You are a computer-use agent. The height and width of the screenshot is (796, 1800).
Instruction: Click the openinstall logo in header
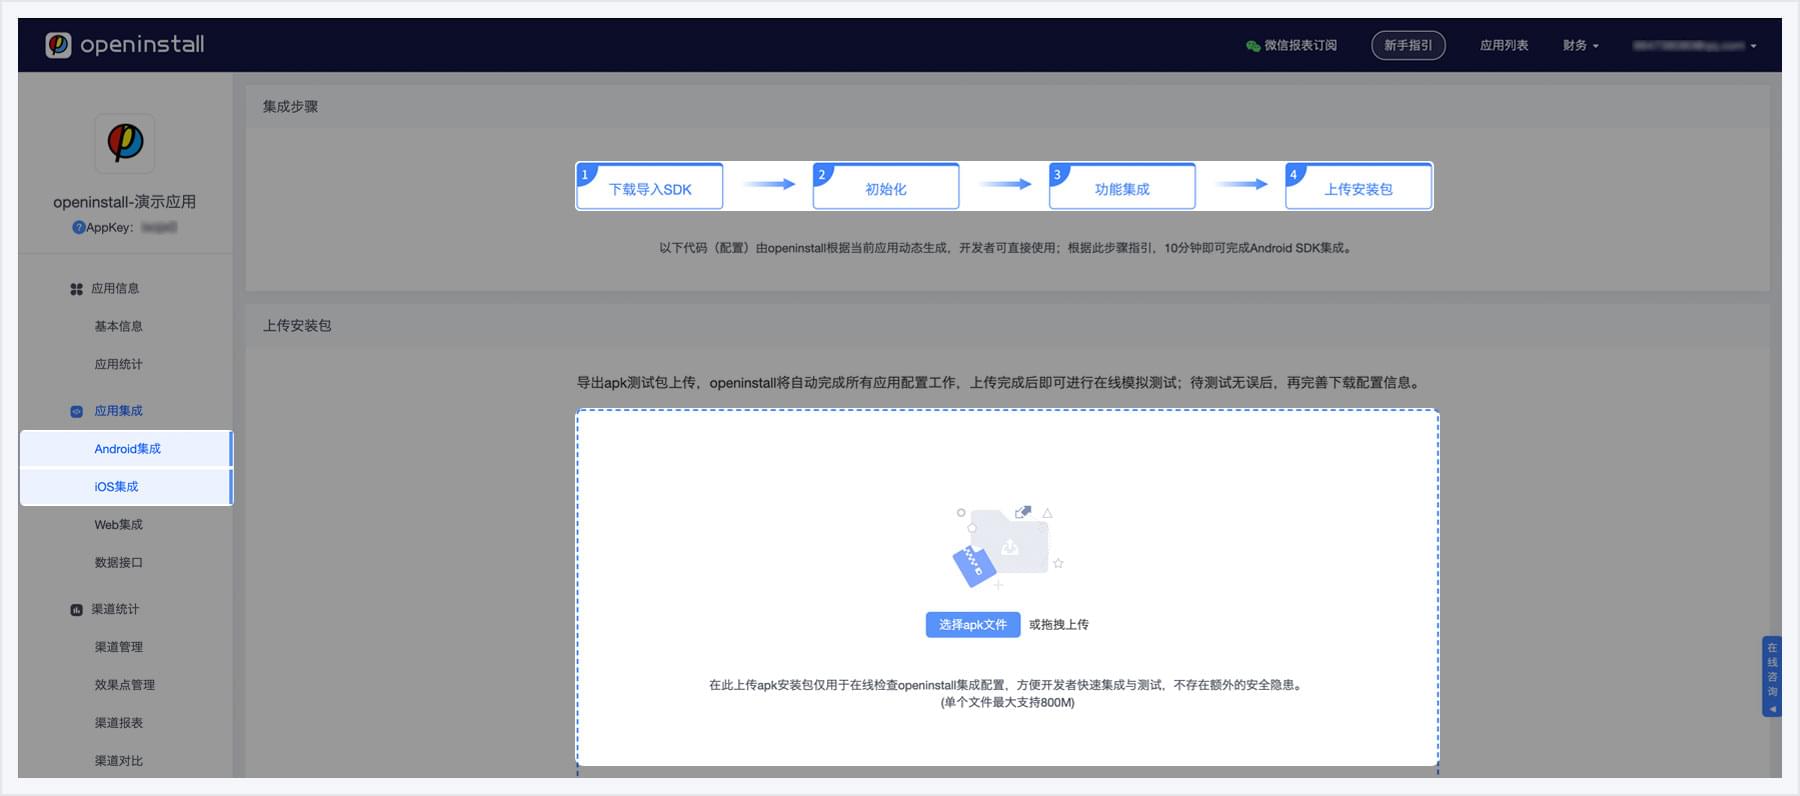click(x=125, y=45)
